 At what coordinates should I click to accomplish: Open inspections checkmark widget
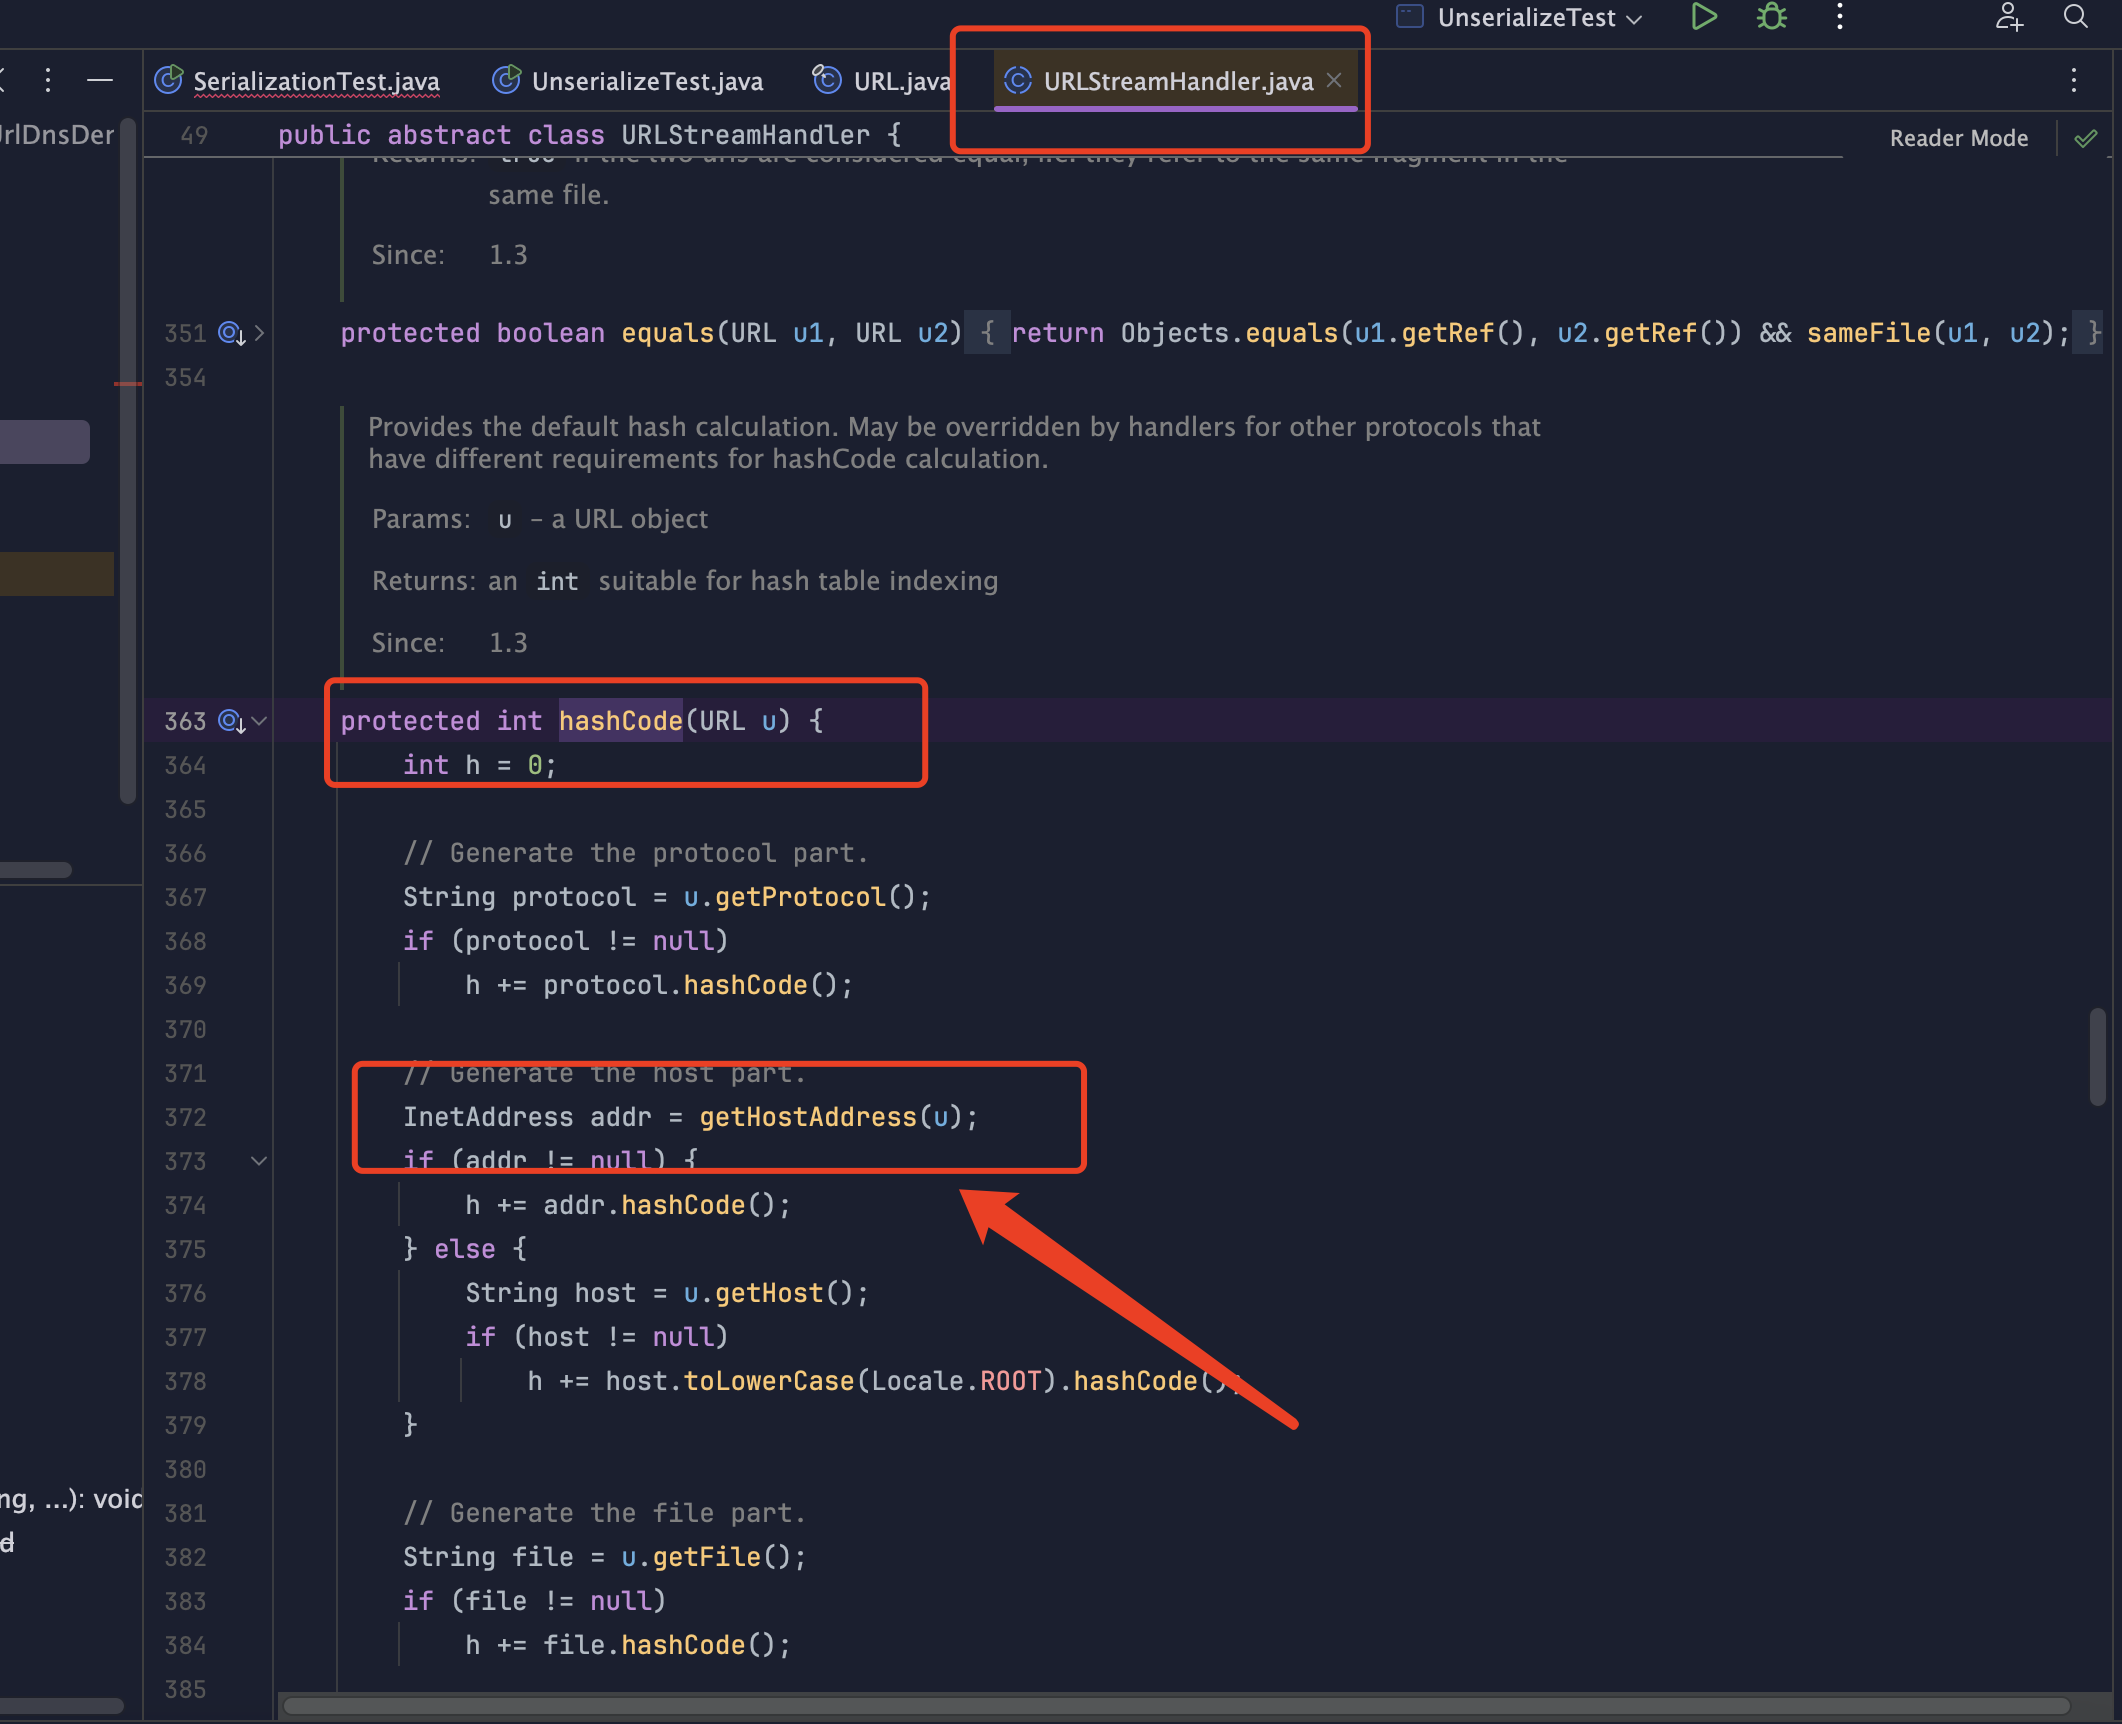pos(2086,138)
